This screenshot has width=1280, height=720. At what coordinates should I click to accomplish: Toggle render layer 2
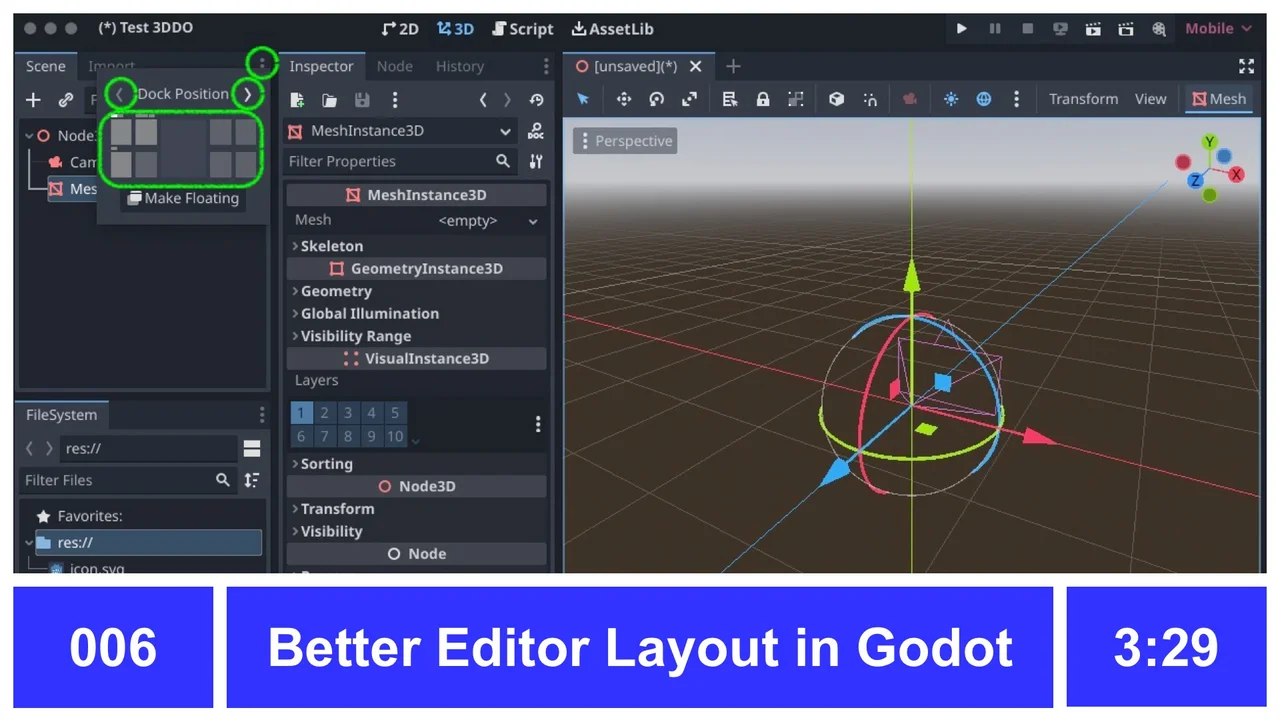pos(325,412)
